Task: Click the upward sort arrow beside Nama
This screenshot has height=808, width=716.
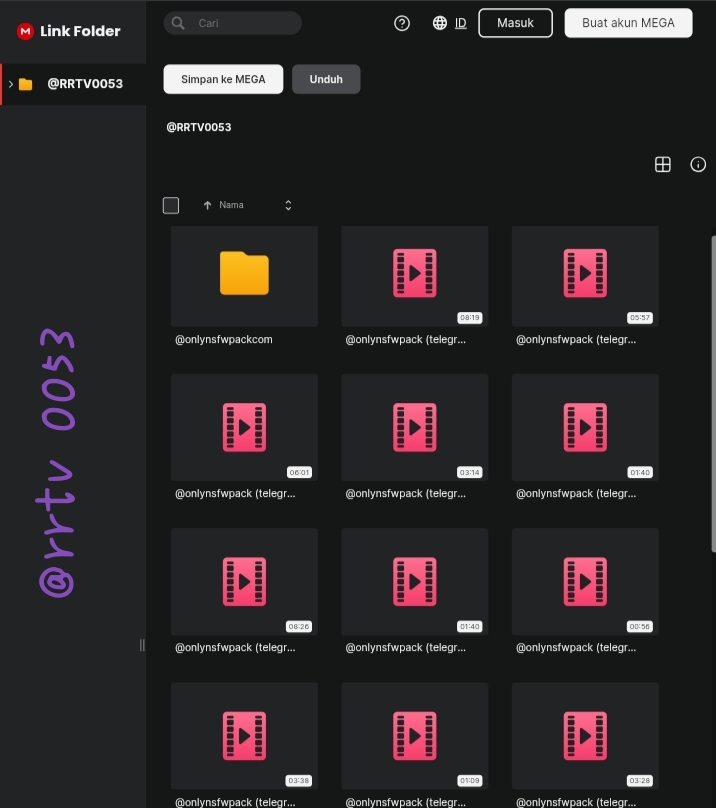Action: pos(207,205)
